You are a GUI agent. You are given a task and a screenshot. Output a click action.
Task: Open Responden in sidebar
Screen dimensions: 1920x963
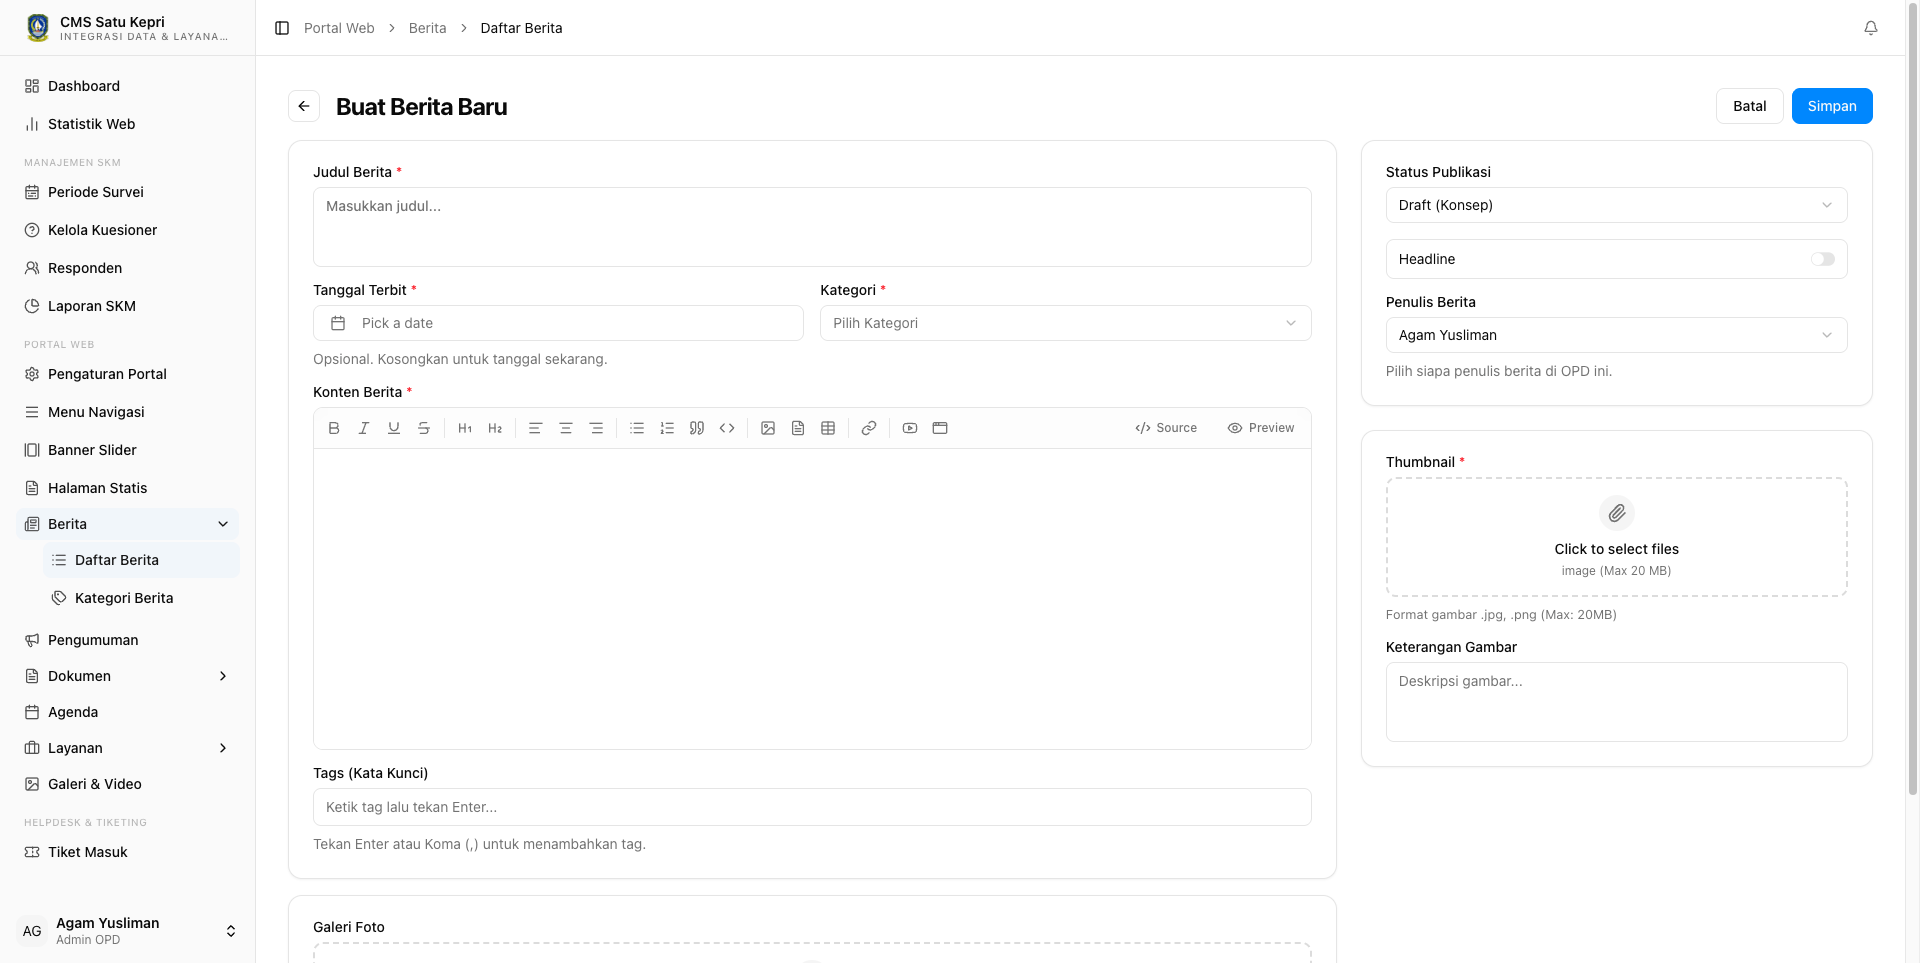(128, 268)
